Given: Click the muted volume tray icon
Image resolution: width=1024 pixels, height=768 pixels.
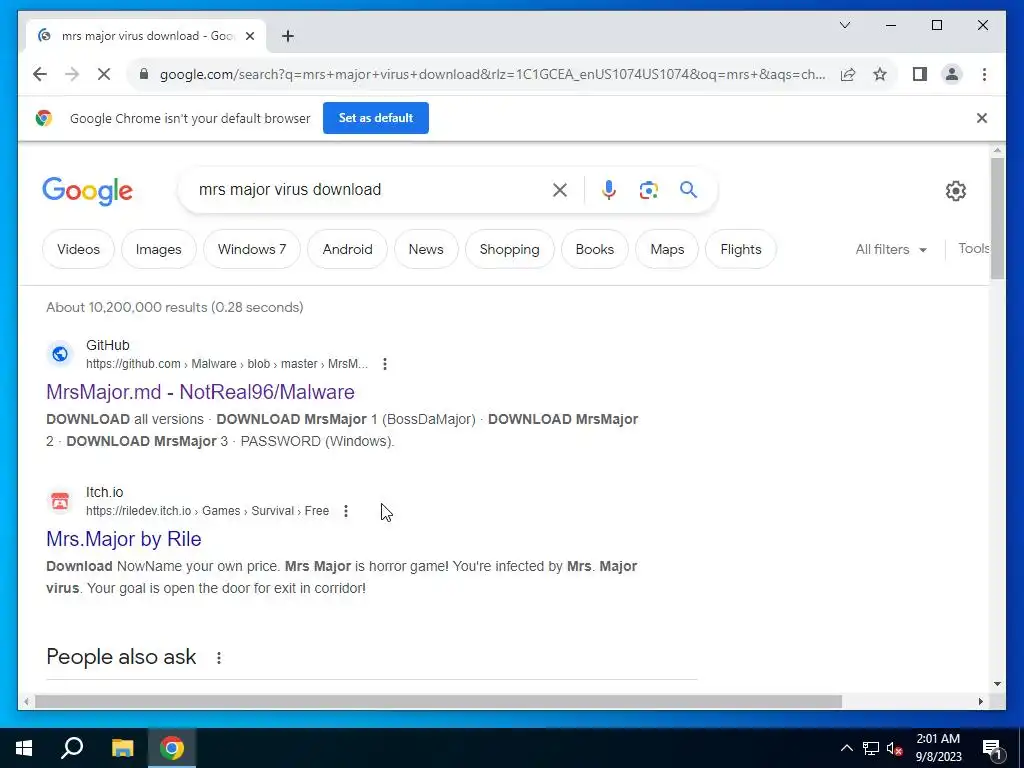Looking at the screenshot, I should point(894,748).
